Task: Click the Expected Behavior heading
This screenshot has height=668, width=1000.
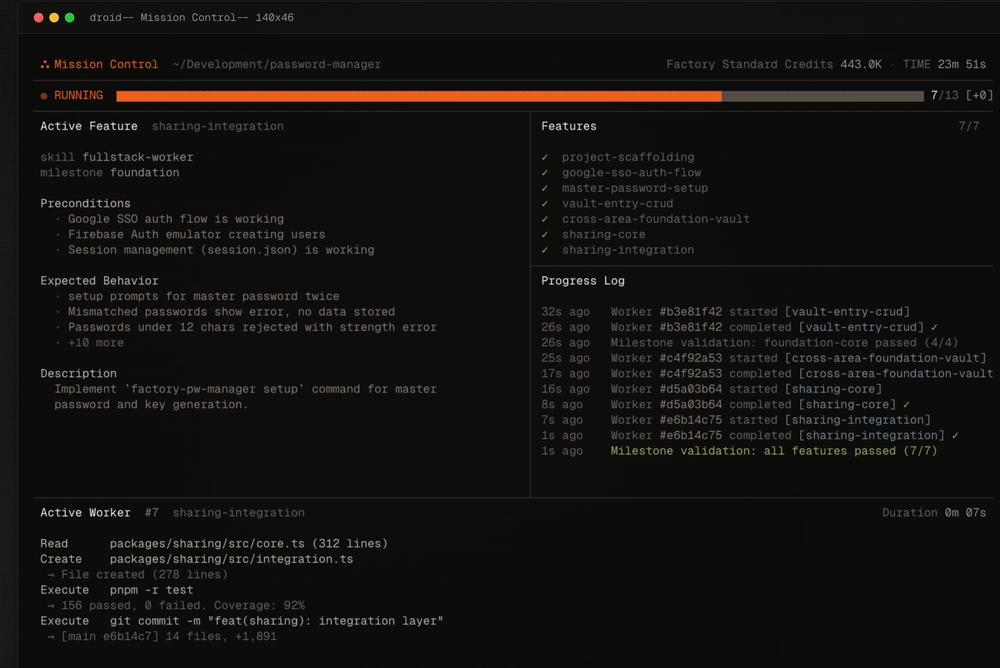Action: pyautogui.click(x=99, y=281)
